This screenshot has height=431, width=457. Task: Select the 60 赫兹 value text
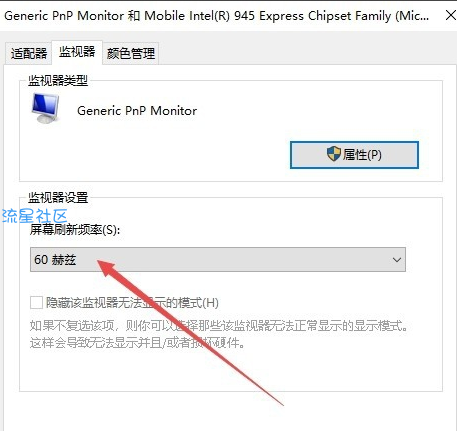pos(55,260)
